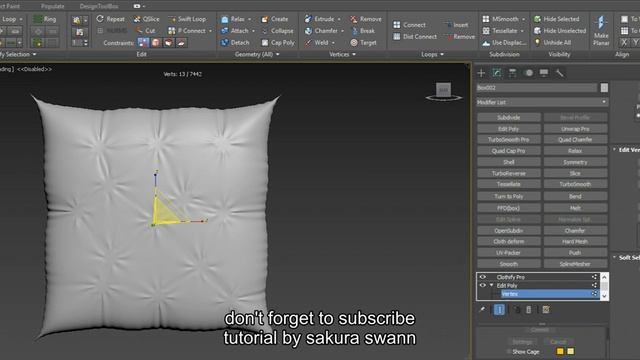Viewport: 640px width, 360px height.
Task: Enable the Show Cage checkbox
Action: click(x=509, y=351)
